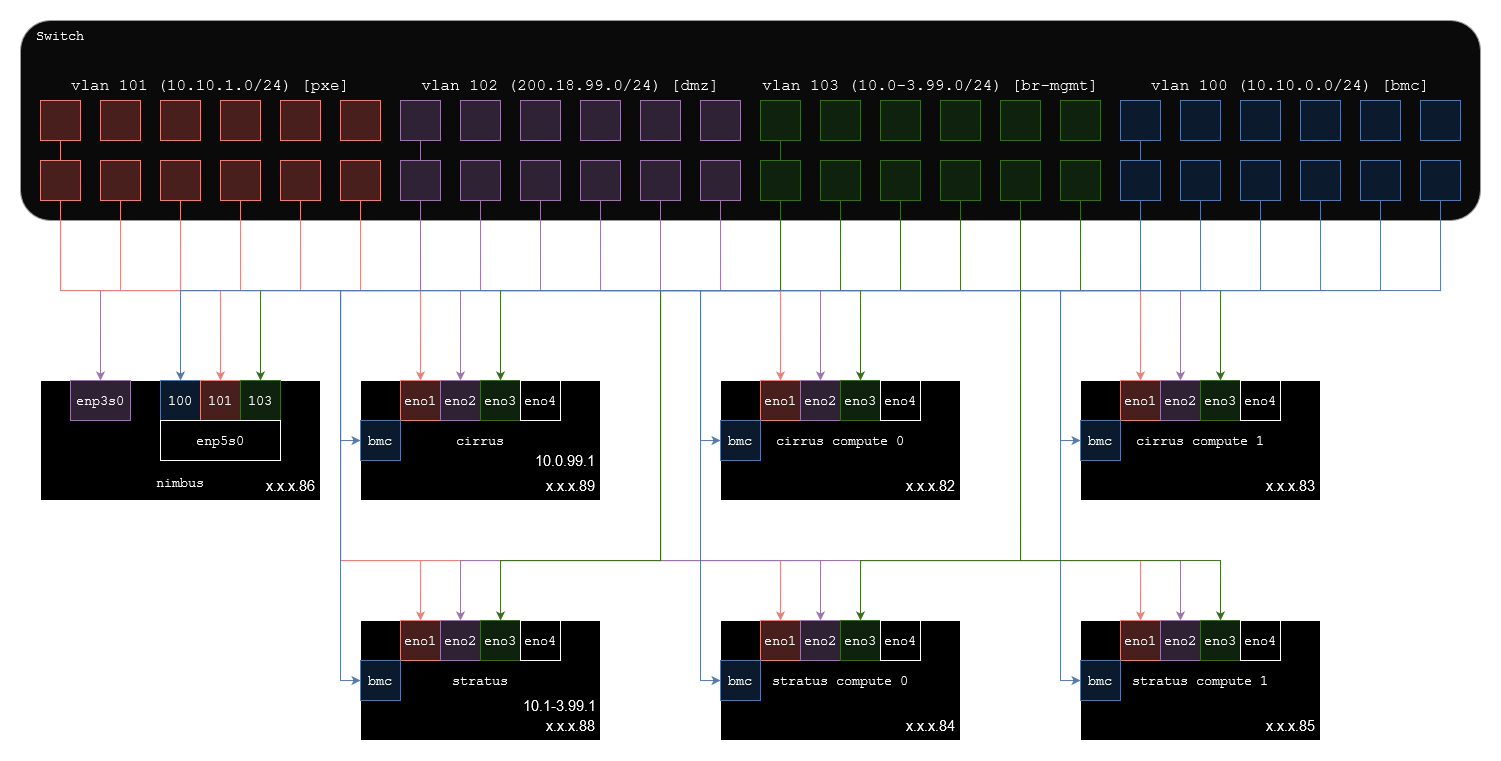This screenshot has width=1501, height=761.
Task: Select eno4 on stratus compute 0
Action: (900, 640)
